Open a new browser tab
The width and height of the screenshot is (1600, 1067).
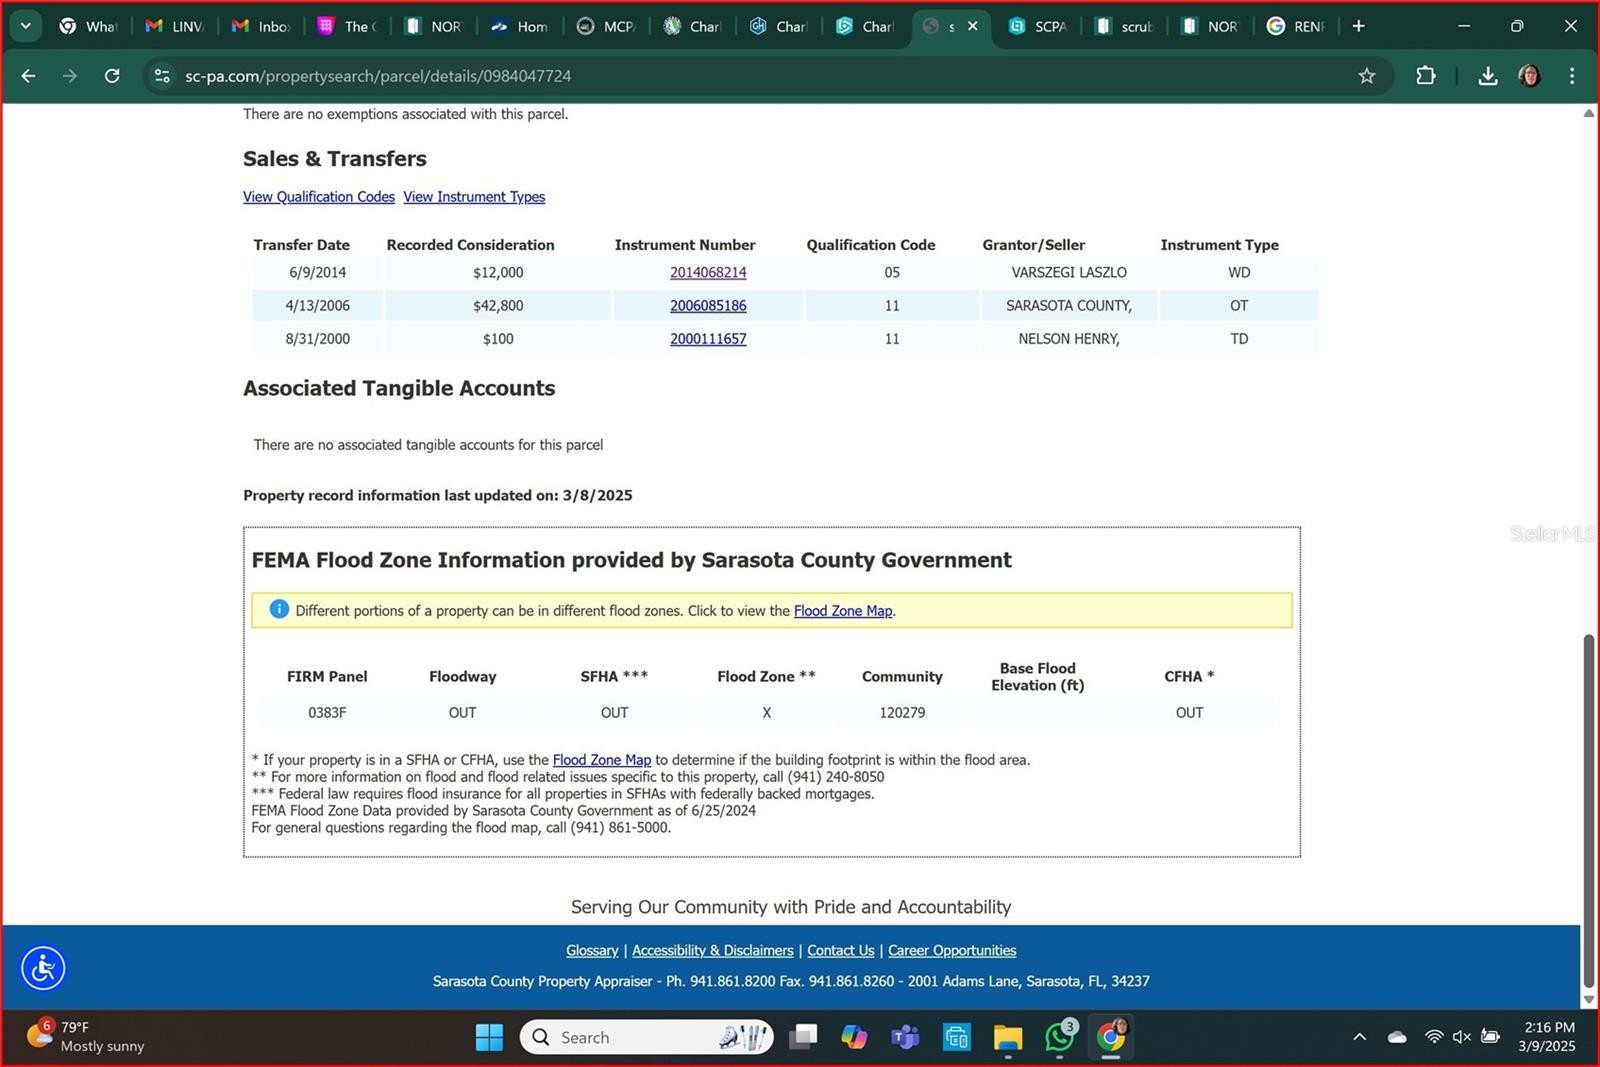(1358, 26)
